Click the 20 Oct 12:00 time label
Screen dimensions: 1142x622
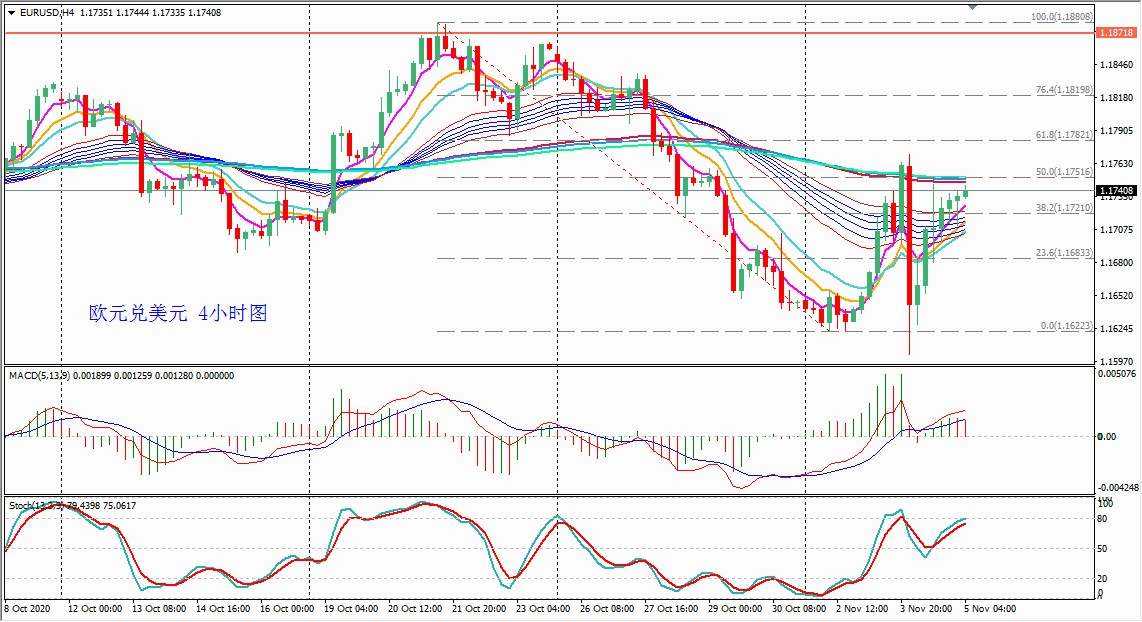point(415,608)
